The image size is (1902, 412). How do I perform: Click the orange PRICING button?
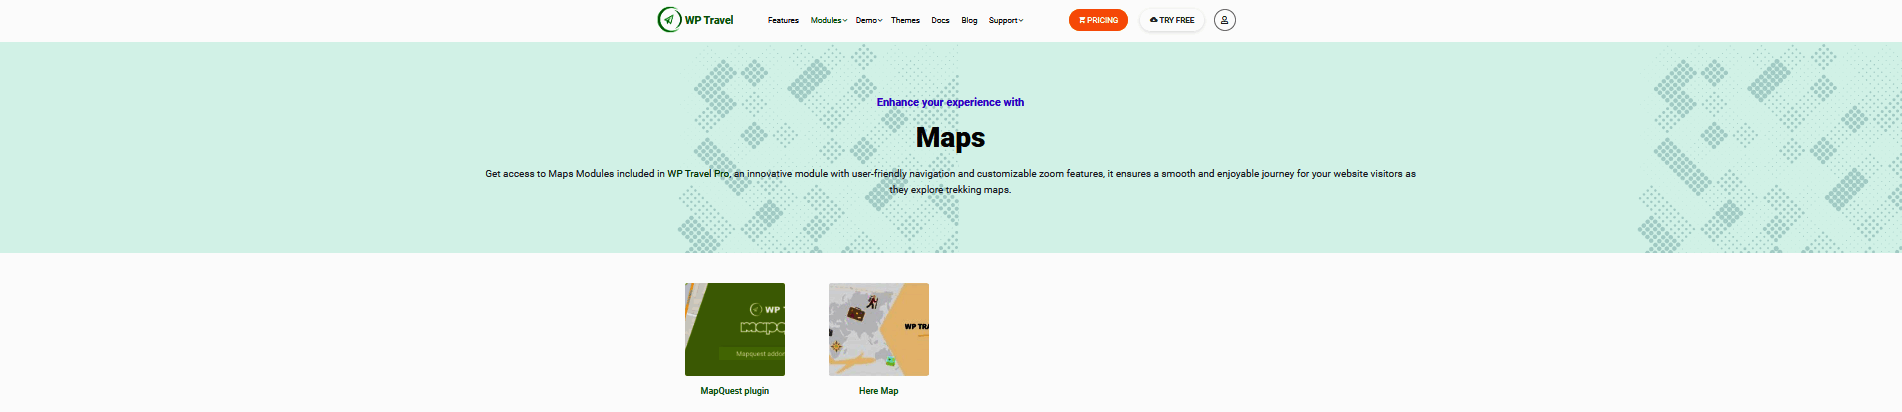pyautogui.click(x=1098, y=20)
